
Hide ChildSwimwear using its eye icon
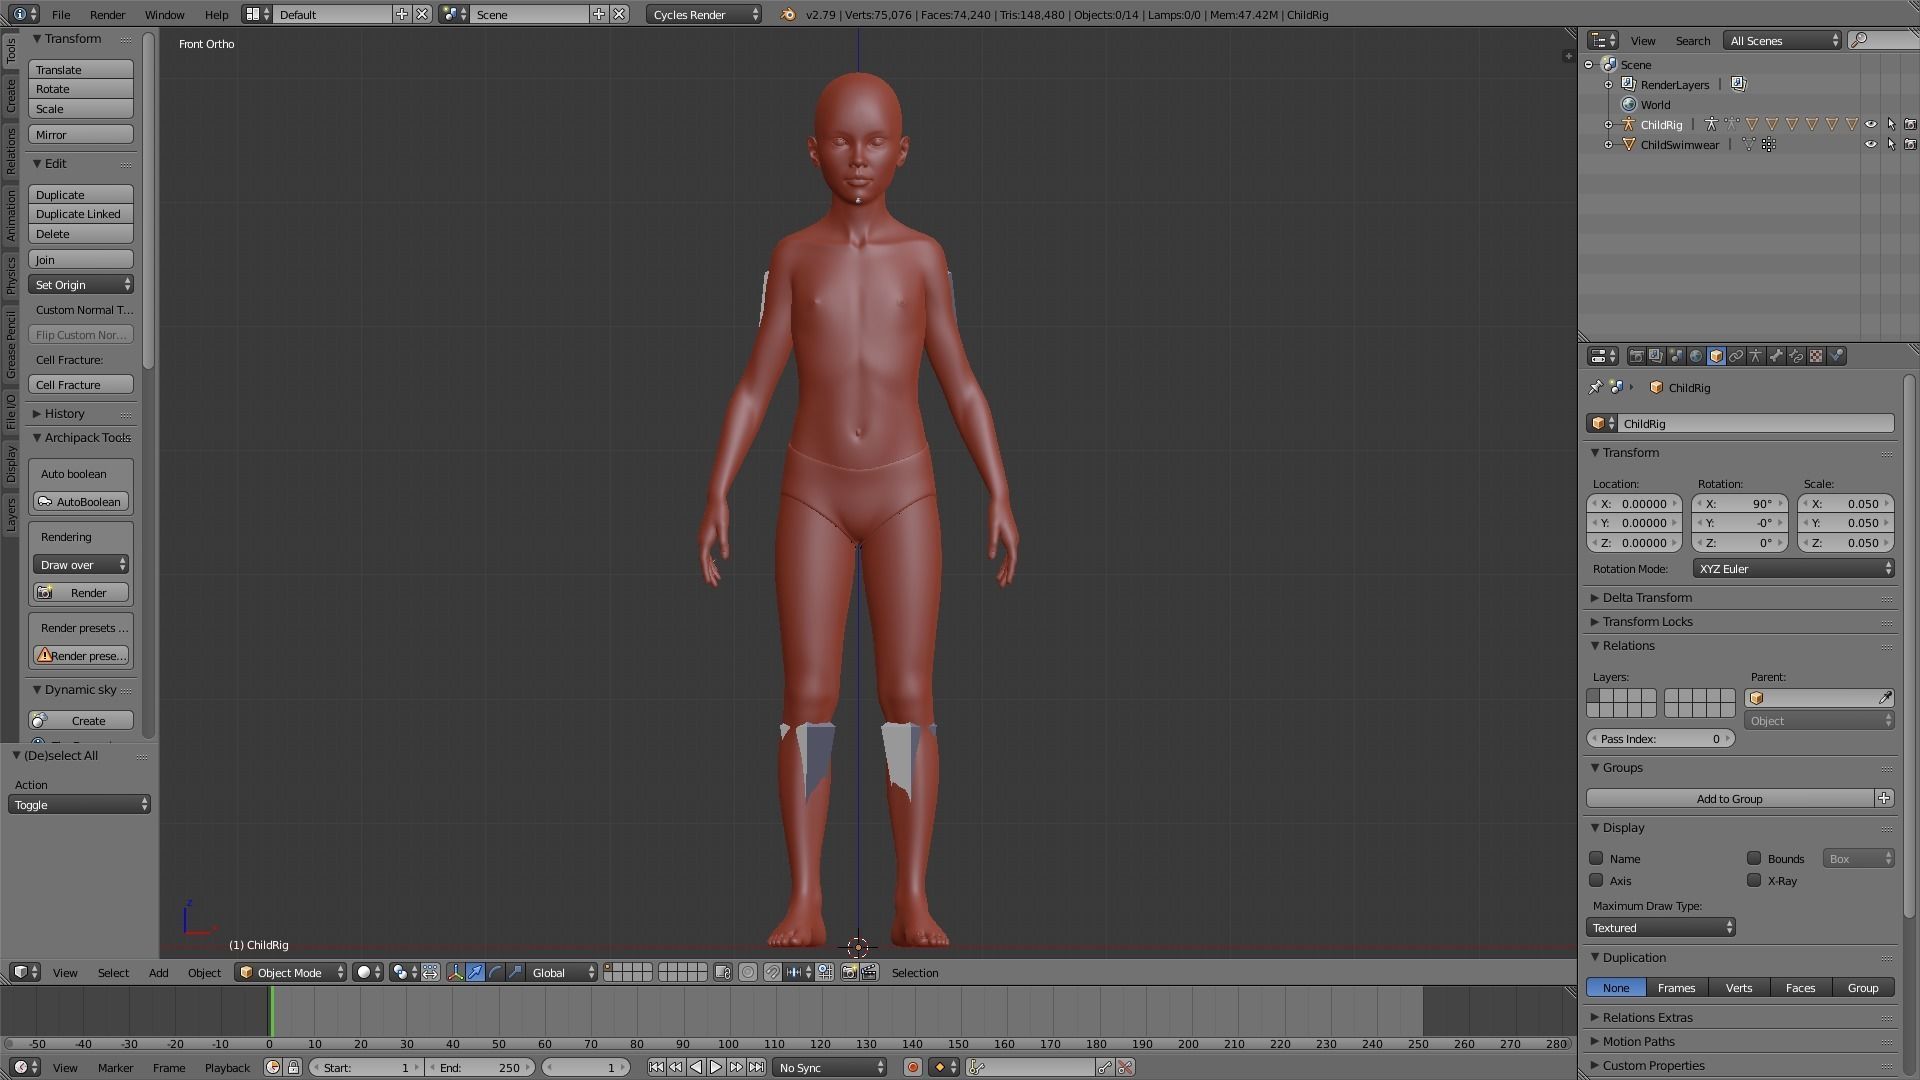1870,144
